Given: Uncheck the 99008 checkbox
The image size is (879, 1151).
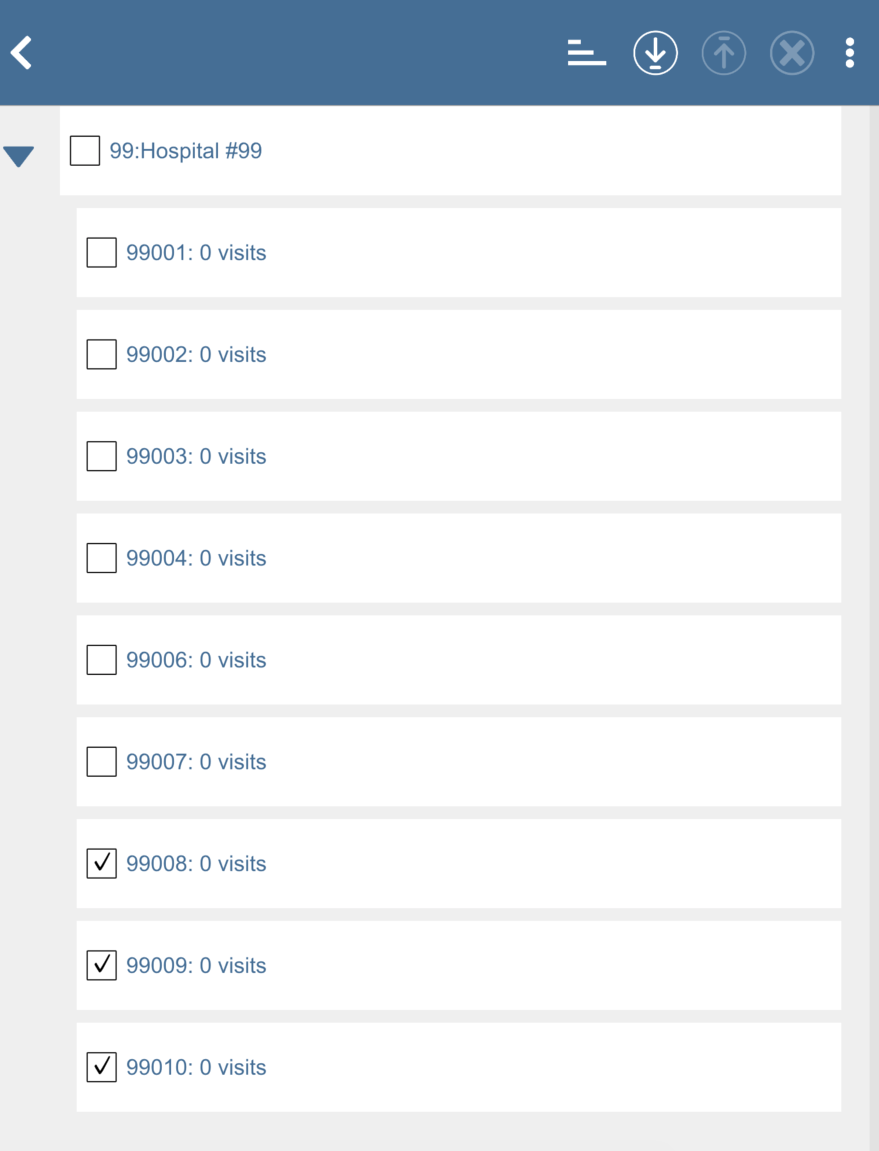Looking at the screenshot, I should [101, 864].
